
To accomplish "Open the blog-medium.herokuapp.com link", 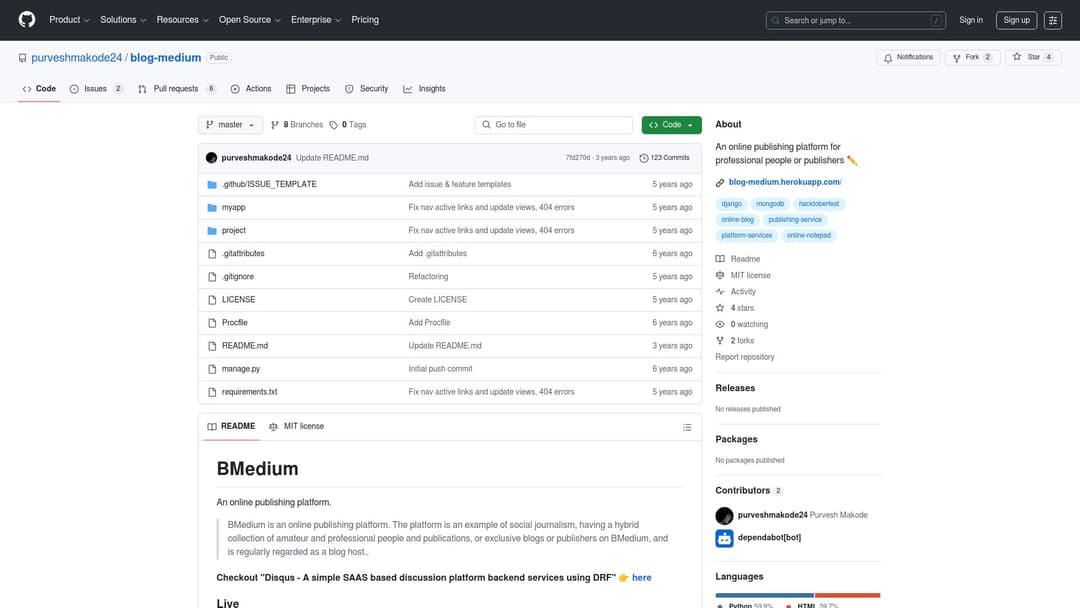I will pos(785,182).
